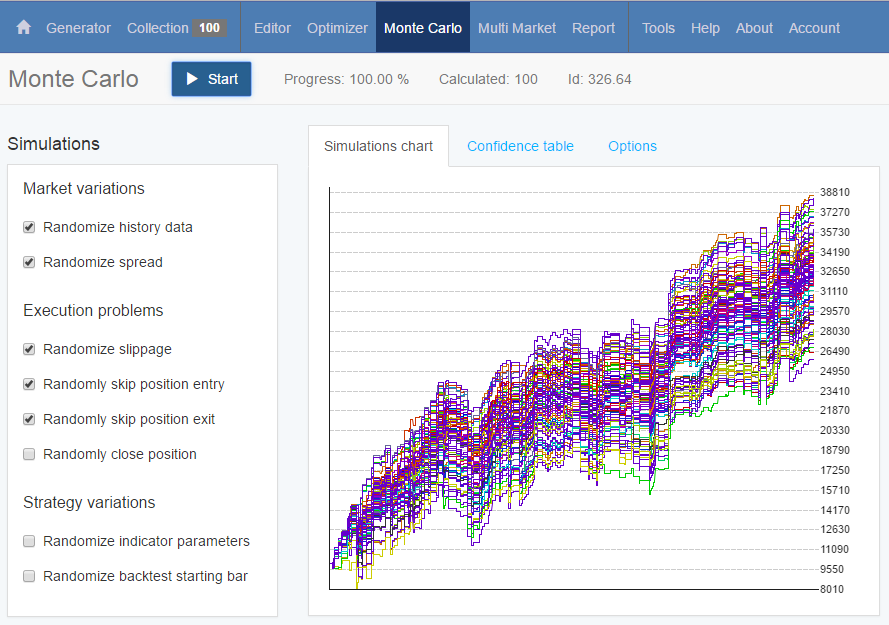889x625 pixels.
Task: Click the 35730 axis value
Action: point(835,232)
